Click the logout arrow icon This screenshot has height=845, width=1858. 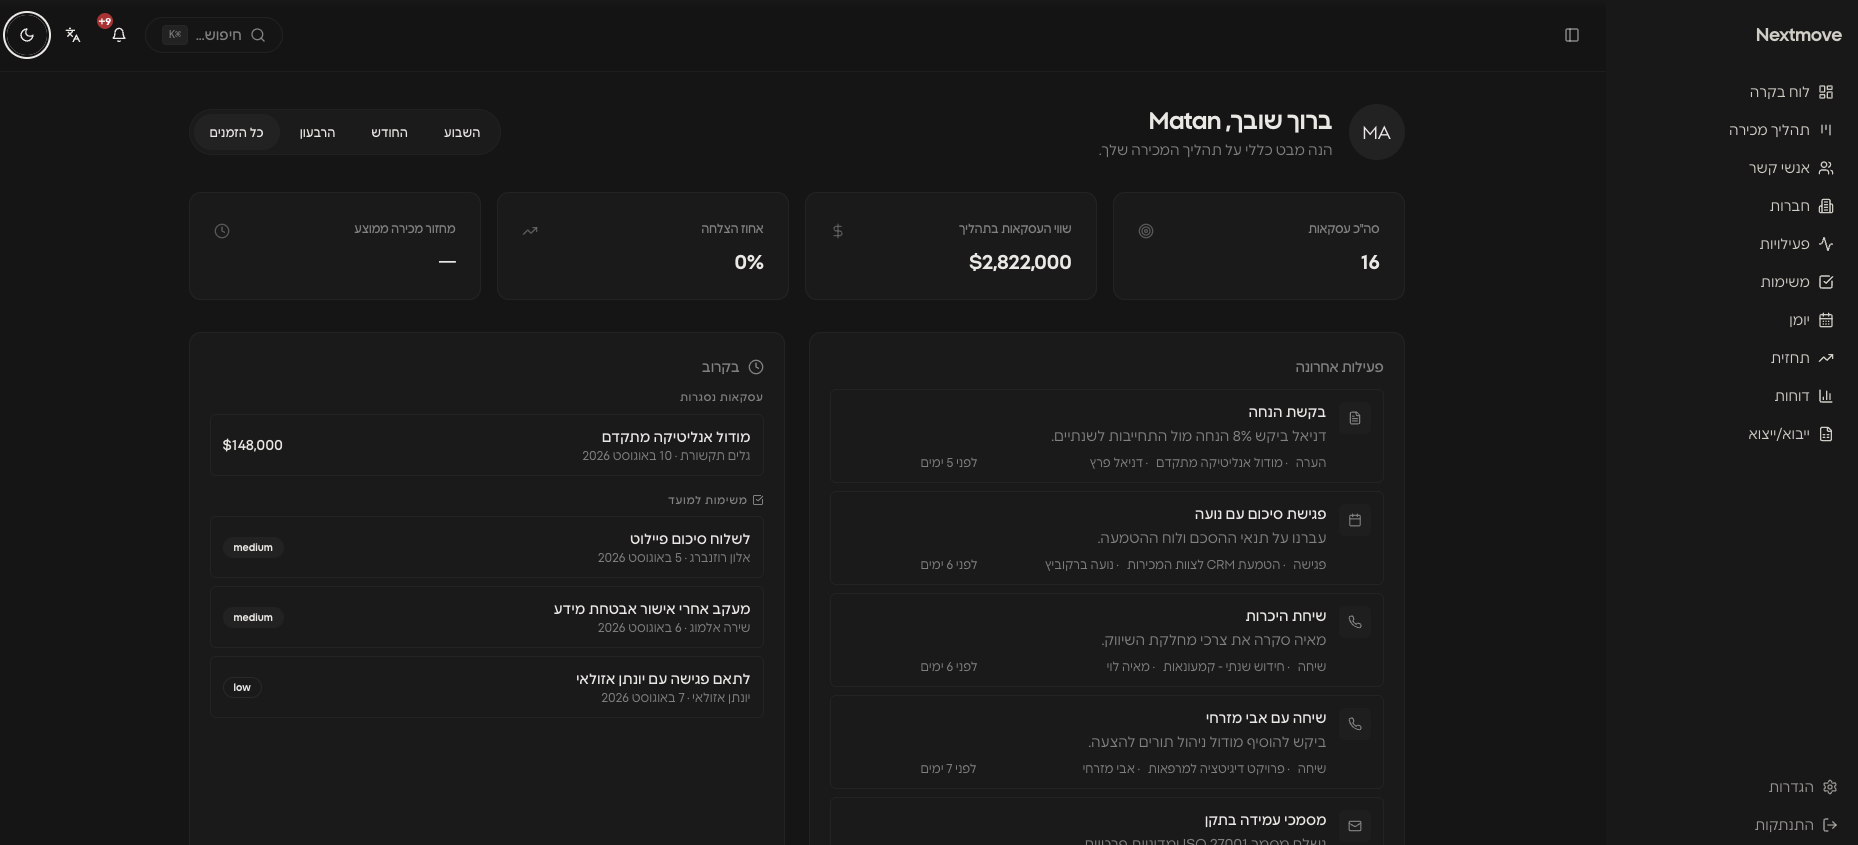click(x=1830, y=825)
